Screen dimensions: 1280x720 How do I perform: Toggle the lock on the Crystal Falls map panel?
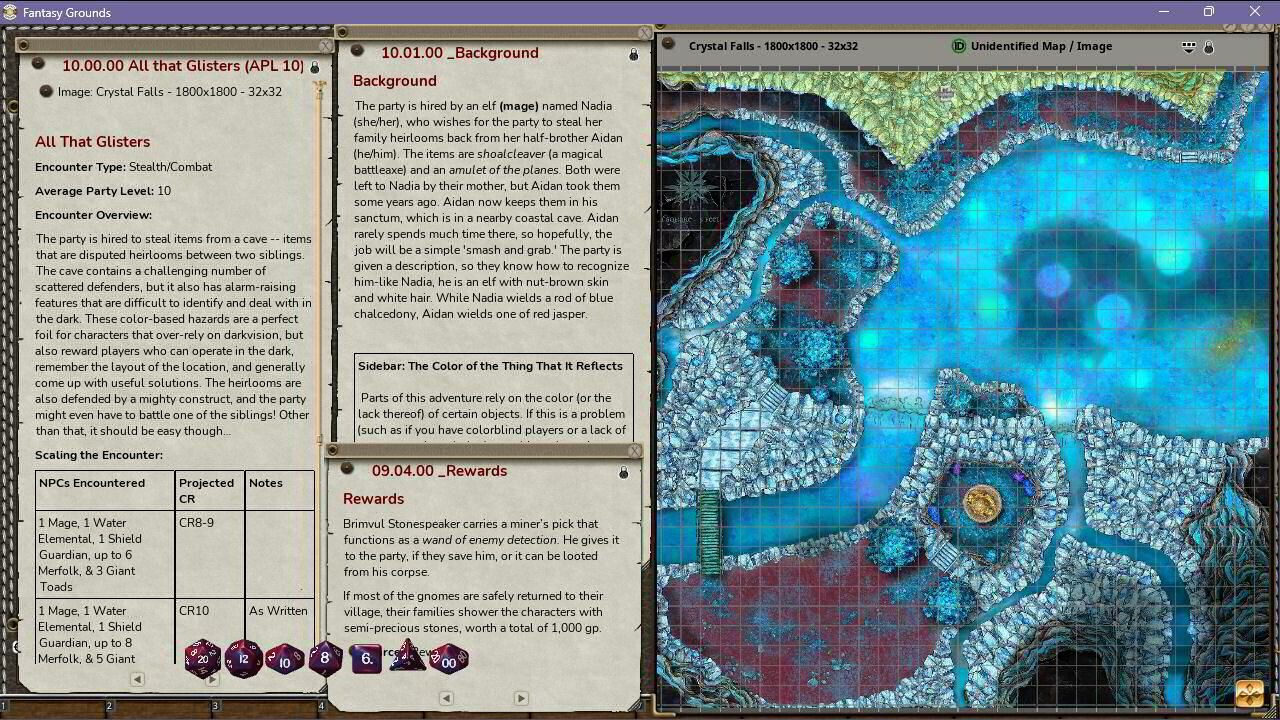coord(1209,46)
